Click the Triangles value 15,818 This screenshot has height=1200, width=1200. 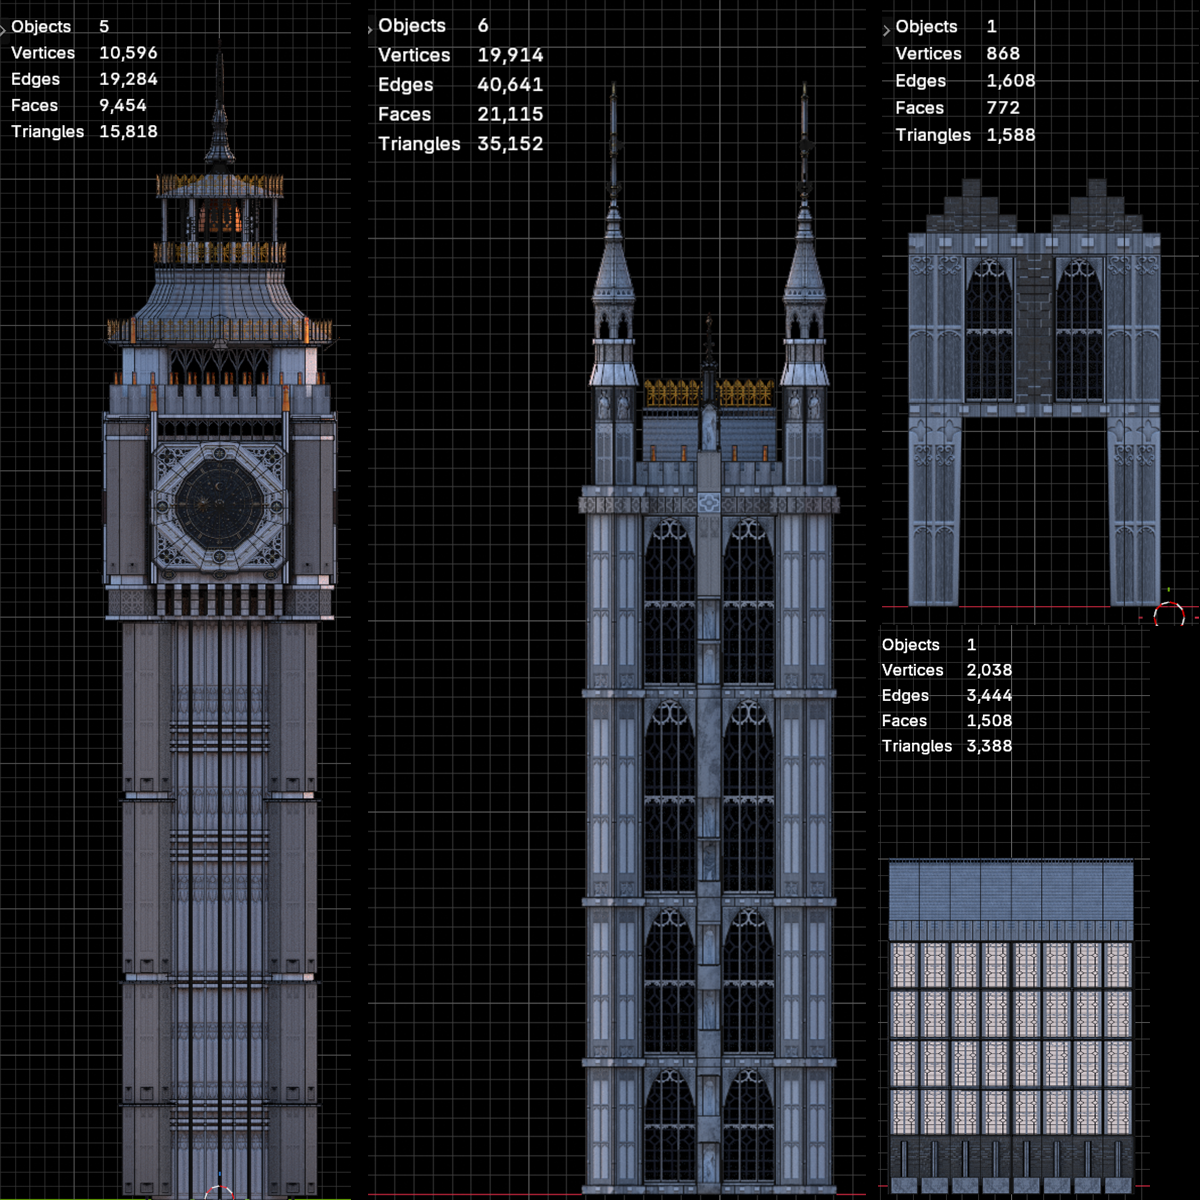128,131
